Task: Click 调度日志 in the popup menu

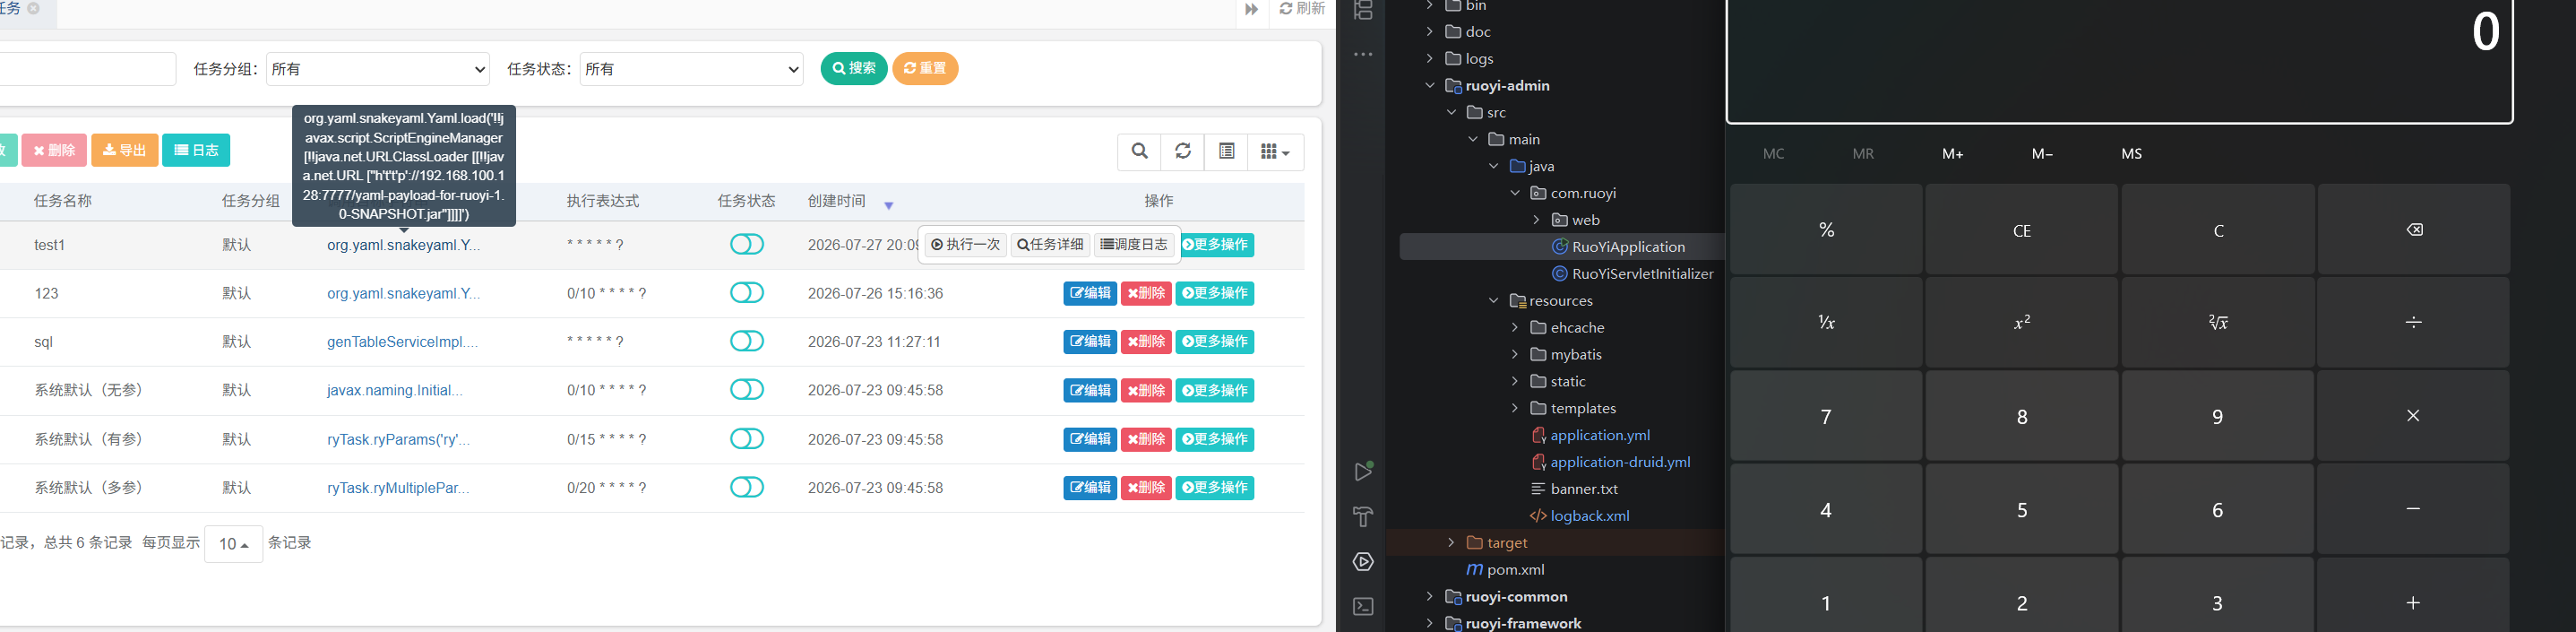Action: click(x=1135, y=245)
